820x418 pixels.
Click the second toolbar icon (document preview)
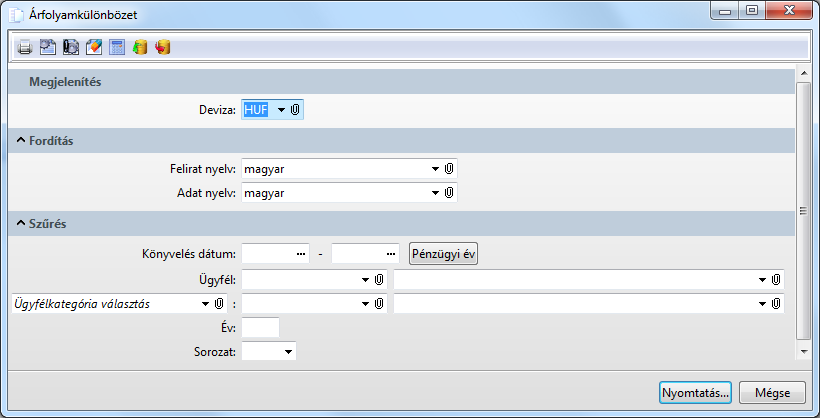click(x=48, y=47)
